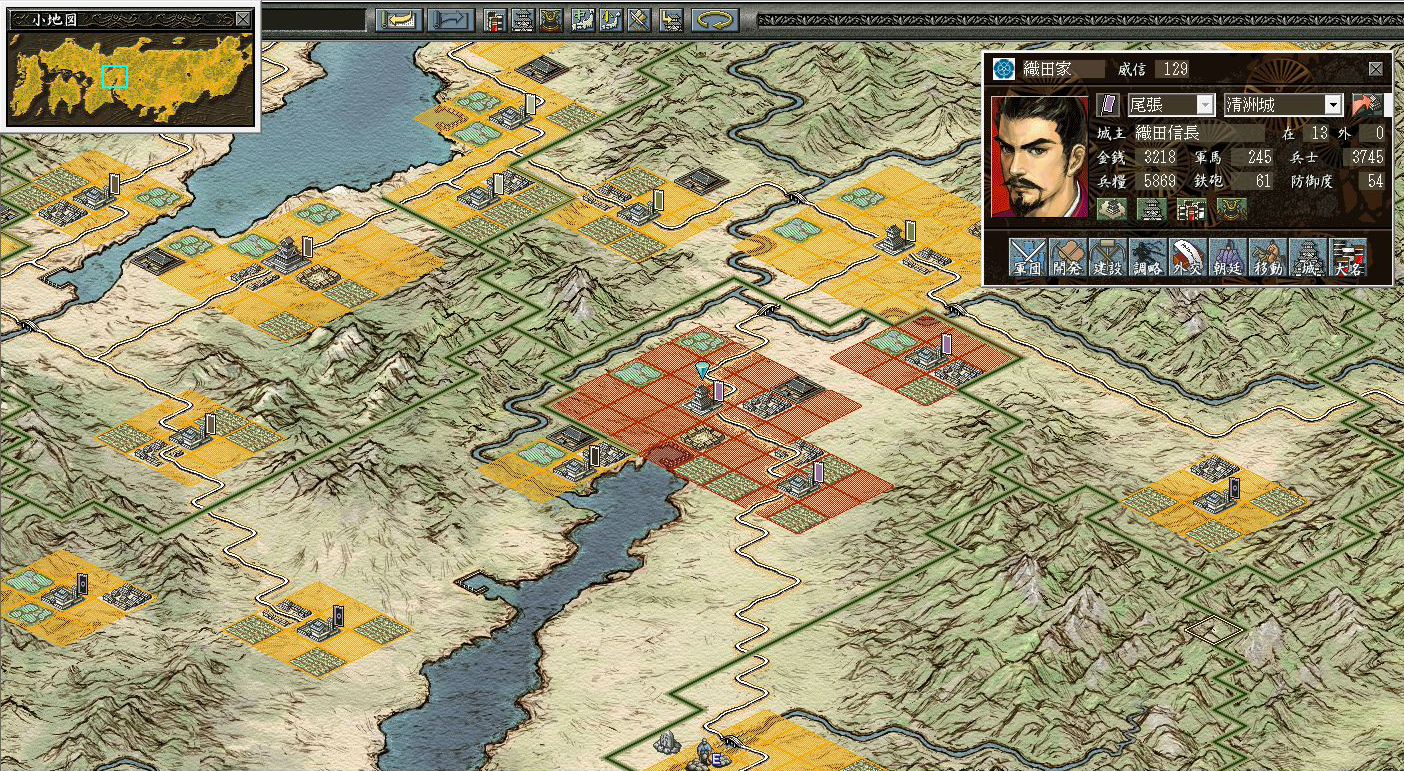This screenshot has height=771, width=1404.
Task: Open the 移動 (move) command
Action: (1267, 258)
